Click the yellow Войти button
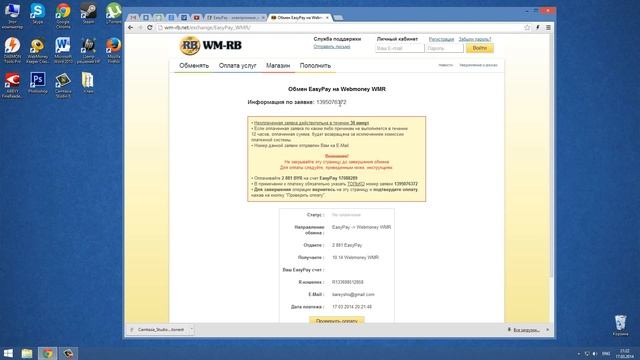 click(x=480, y=48)
